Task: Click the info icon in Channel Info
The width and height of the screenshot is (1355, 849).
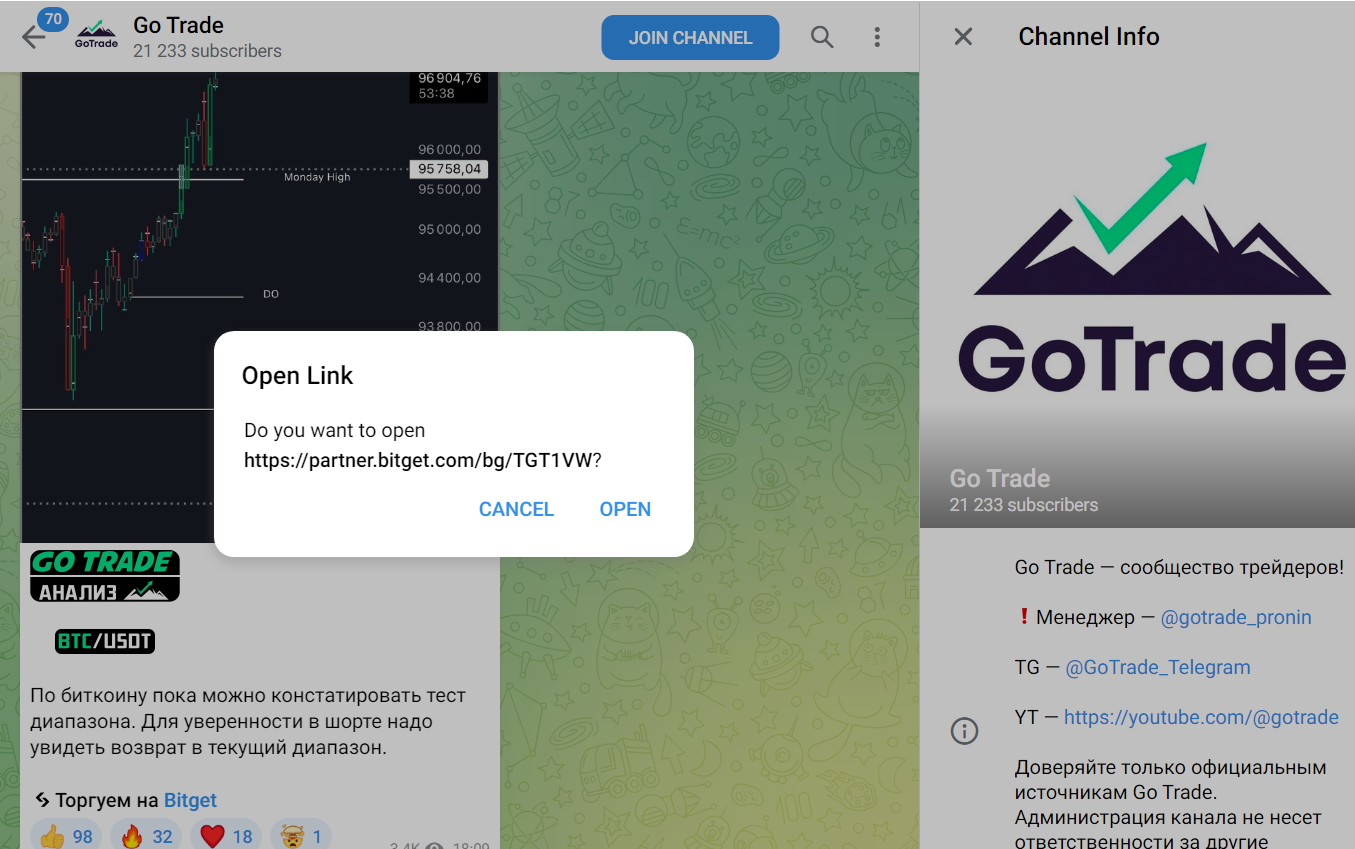Action: pyautogui.click(x=964, y=731)
